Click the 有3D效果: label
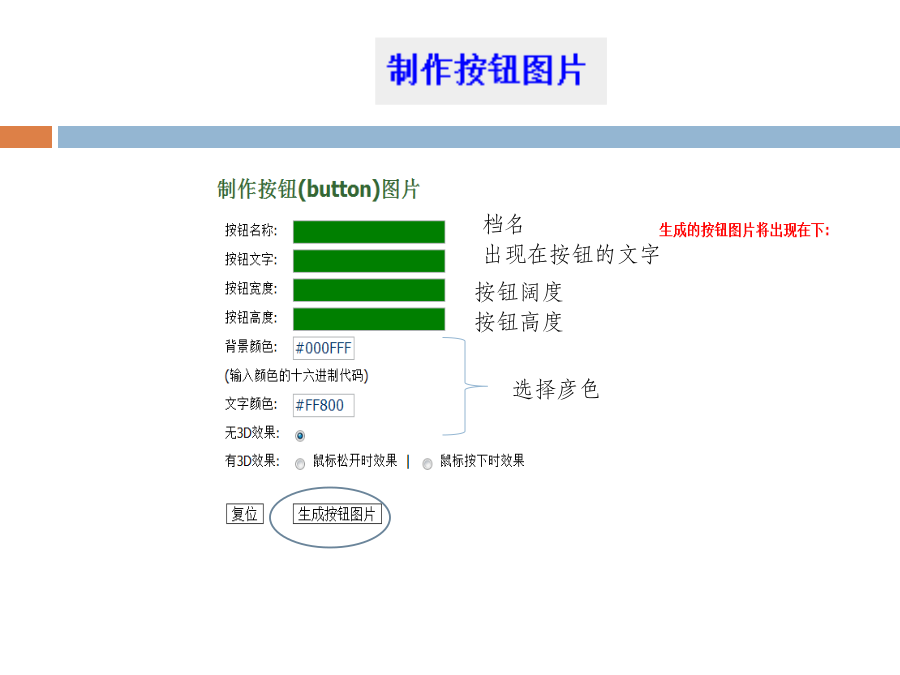 tap(252, 461)
